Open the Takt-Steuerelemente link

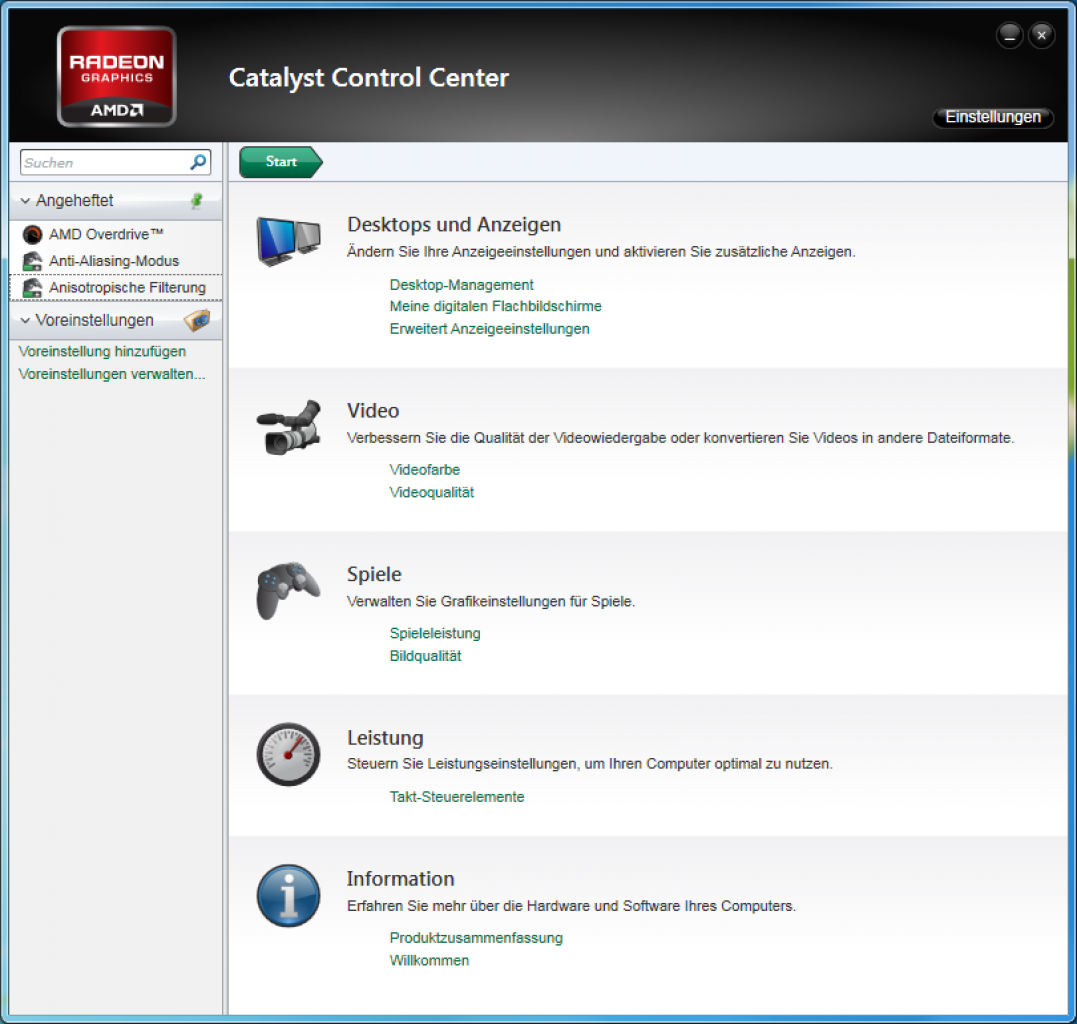[x=457, y=797]
